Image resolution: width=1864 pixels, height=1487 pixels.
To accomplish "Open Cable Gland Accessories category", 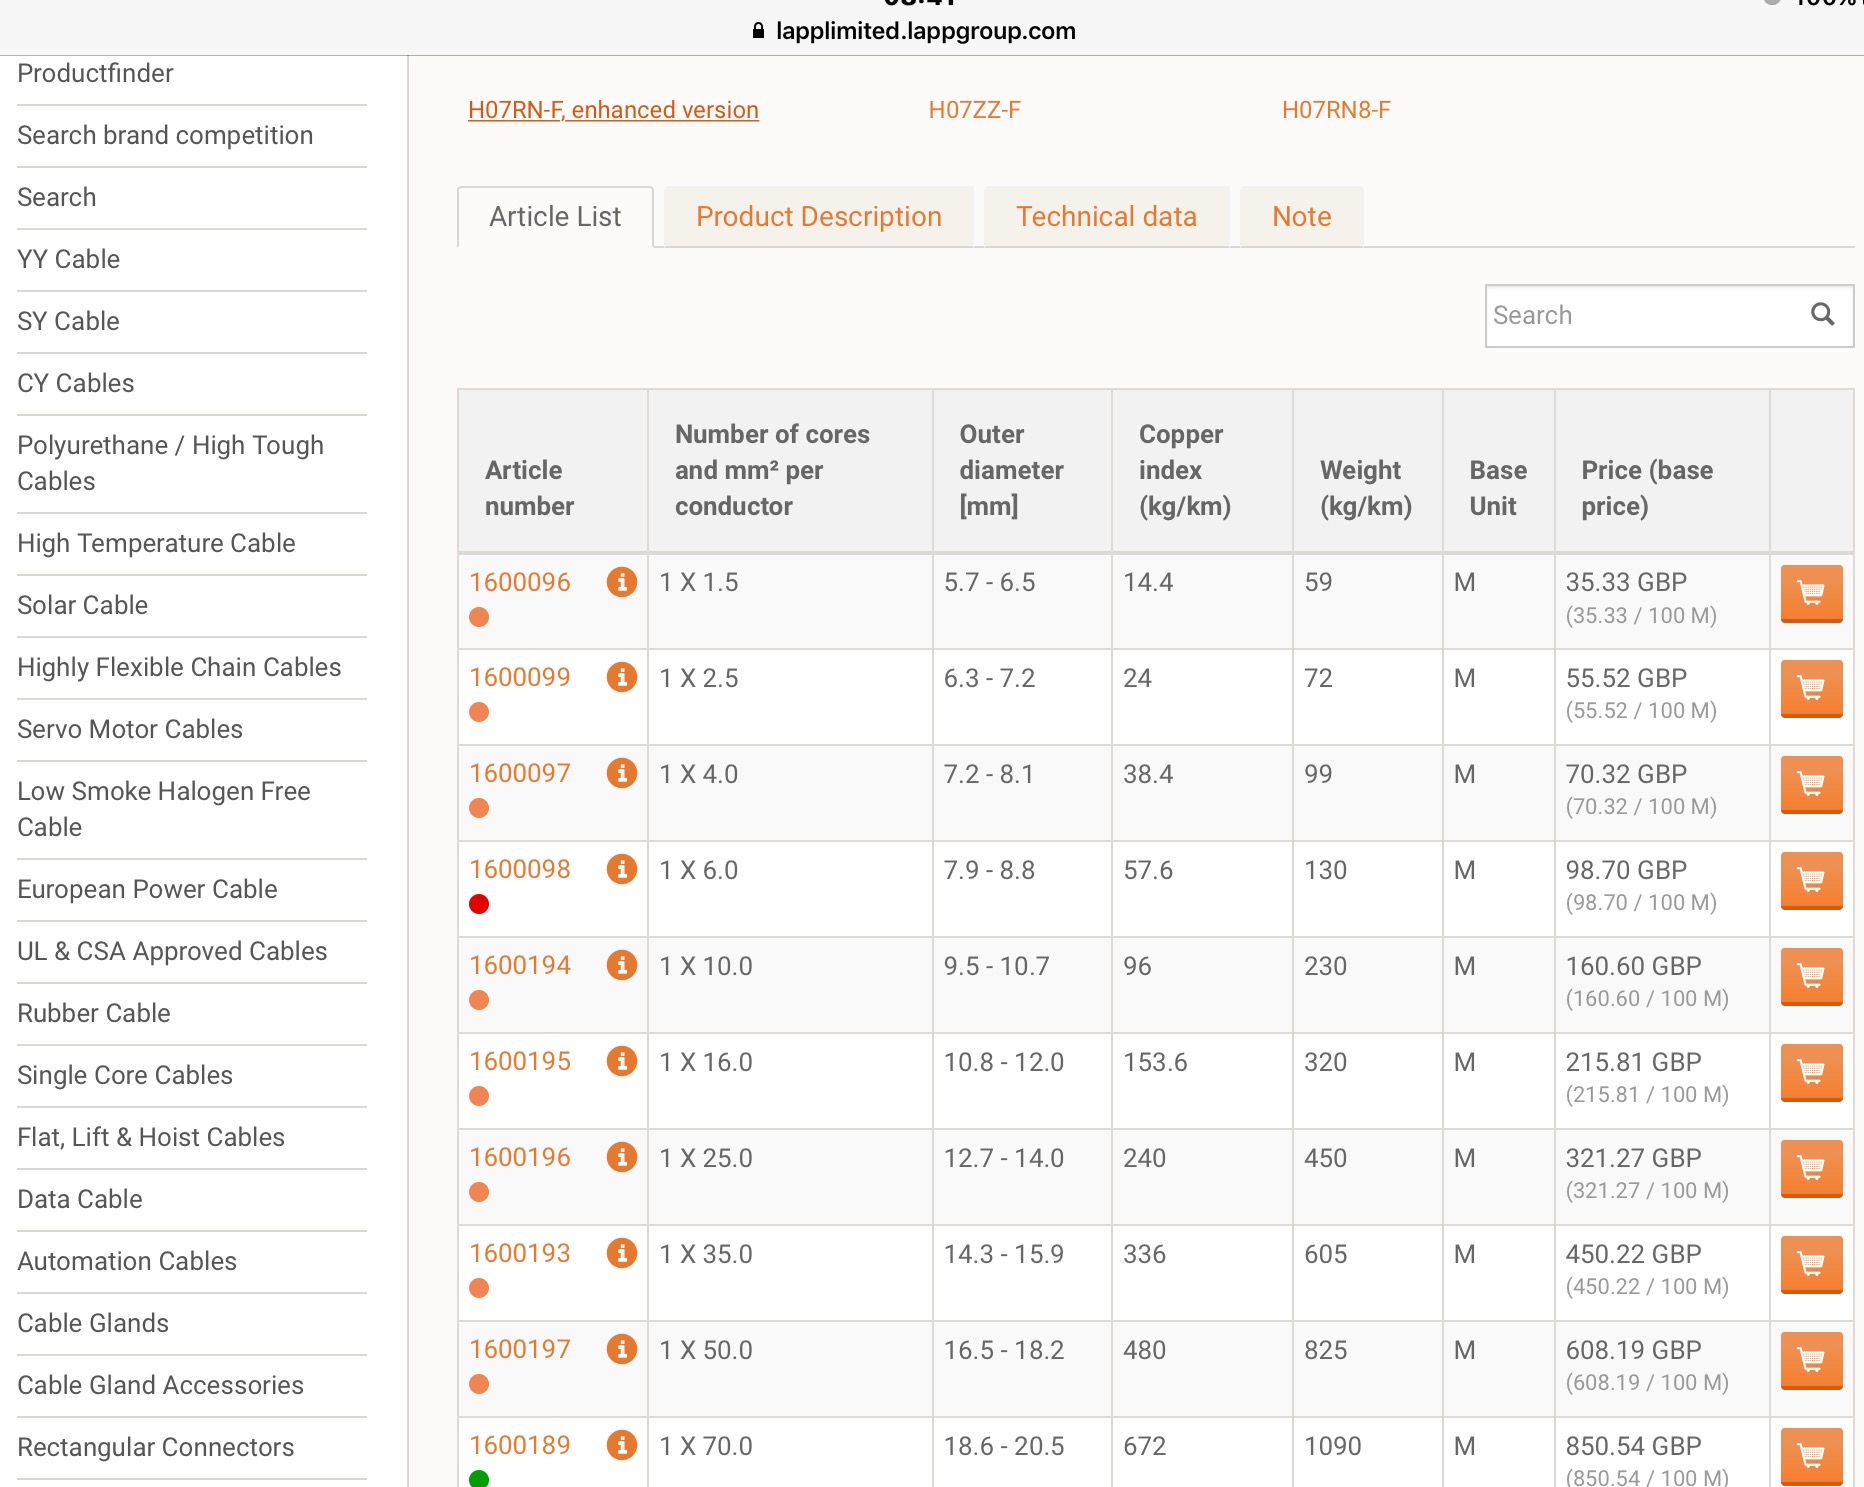I will (x=160, y=1385).
